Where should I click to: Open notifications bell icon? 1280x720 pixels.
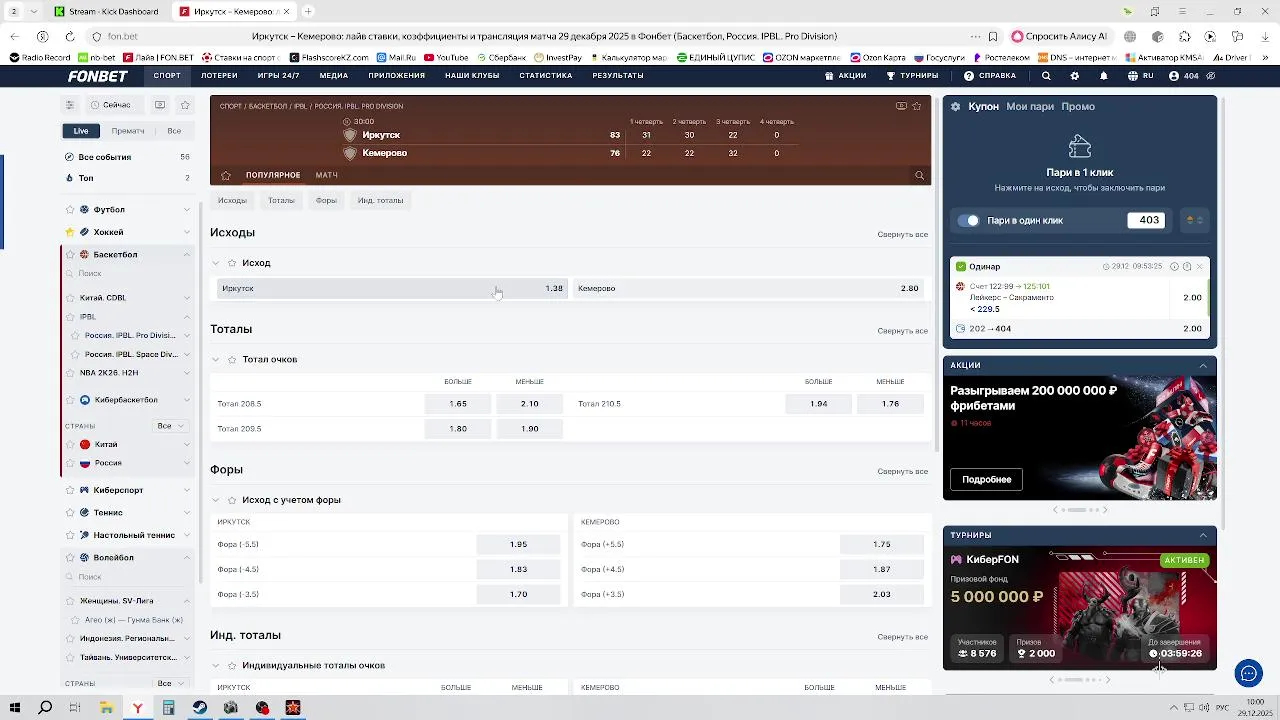(x=1104, y=76)
